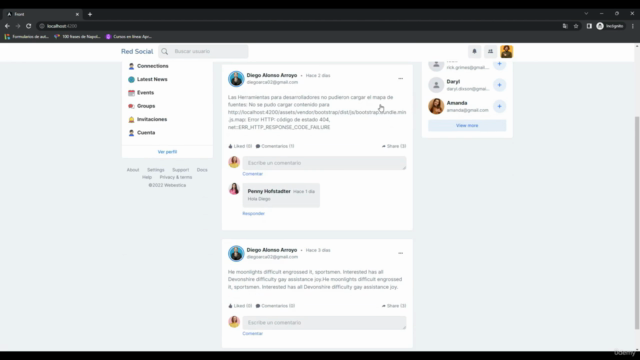Image resolution: width=640 pixels, height=360 pixels.
Task: Open Penny Hofstadter's profile name
Action: [x=269, y=191]
